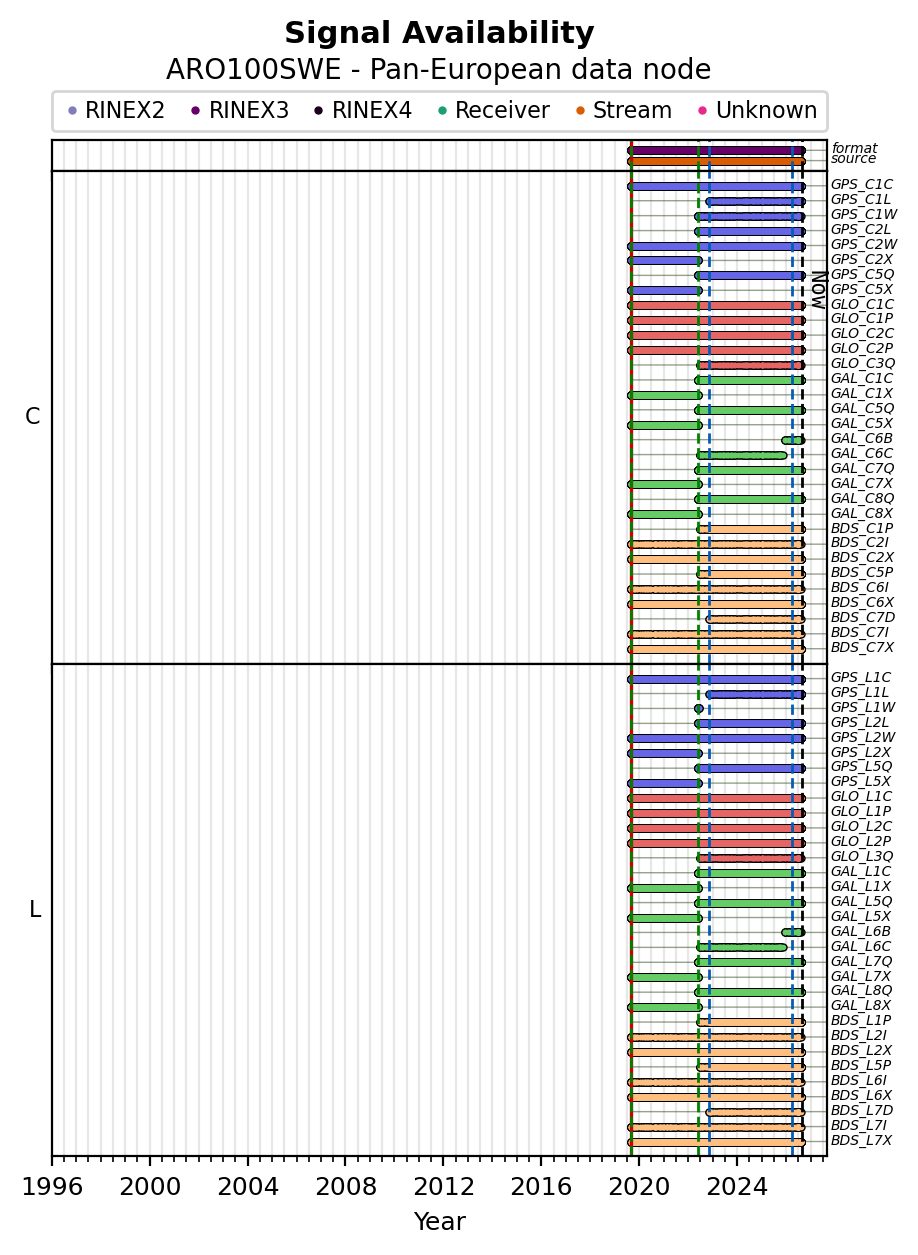The width and height of the screenshot is (918, 1255).
Task: Click the GPS_L2X row label
Action: click(x=861, y=752)
